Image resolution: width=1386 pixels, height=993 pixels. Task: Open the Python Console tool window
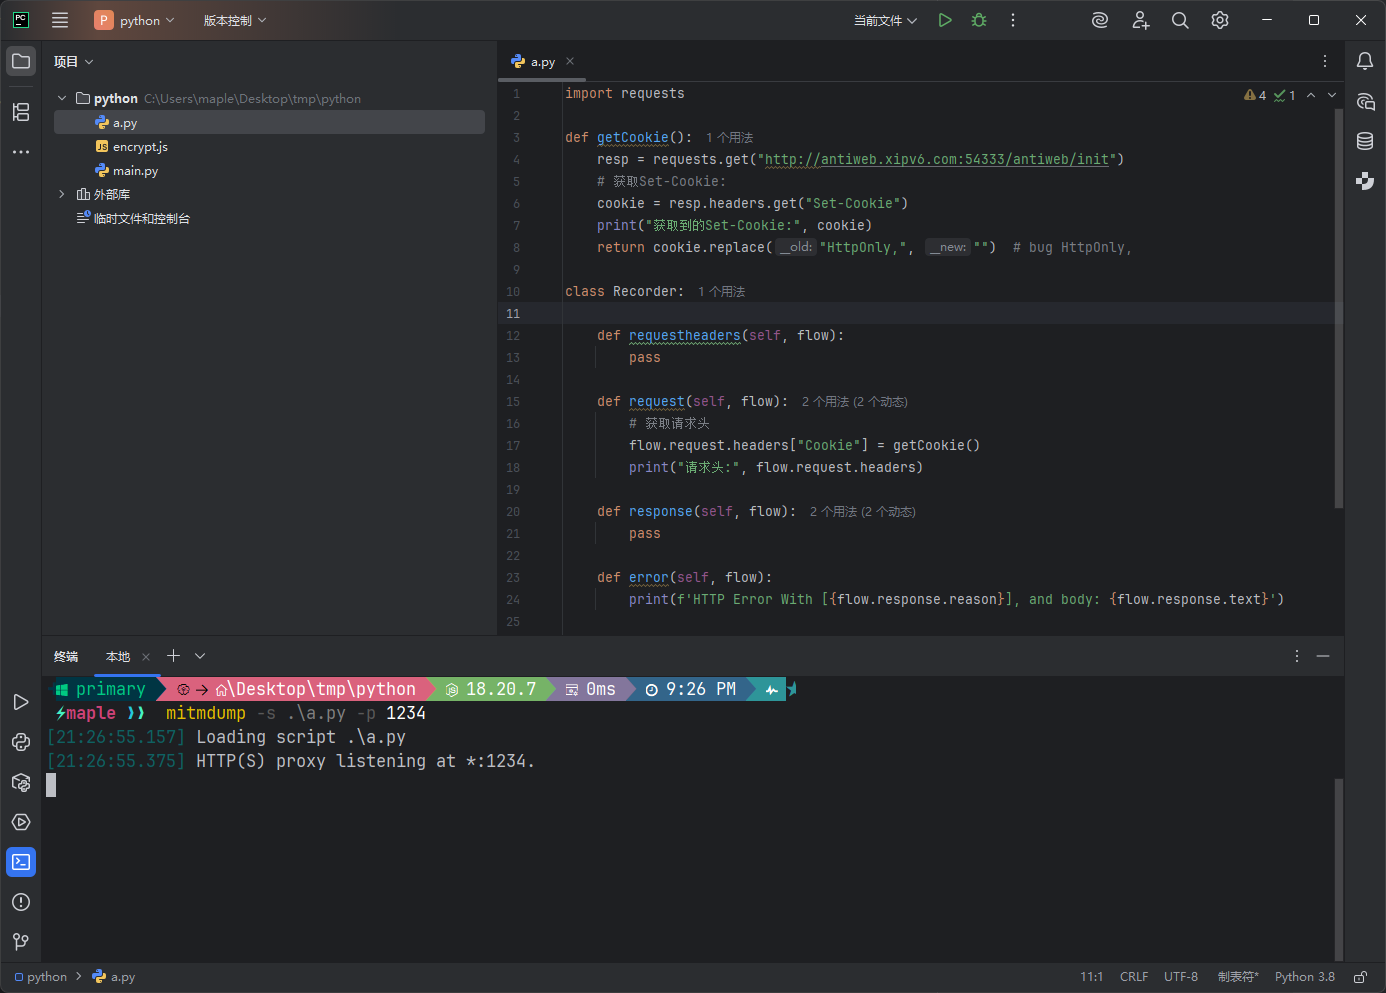tap(21, 742)
